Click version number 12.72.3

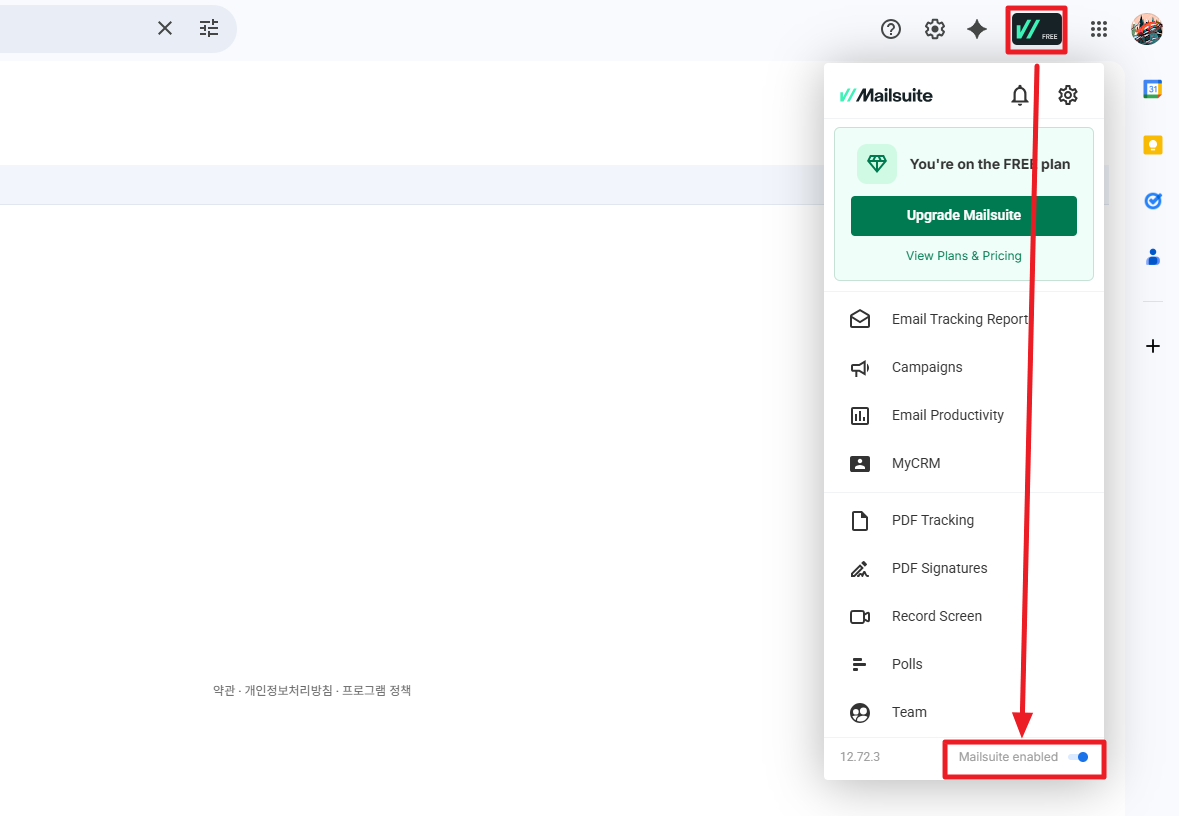coord(860,757)
